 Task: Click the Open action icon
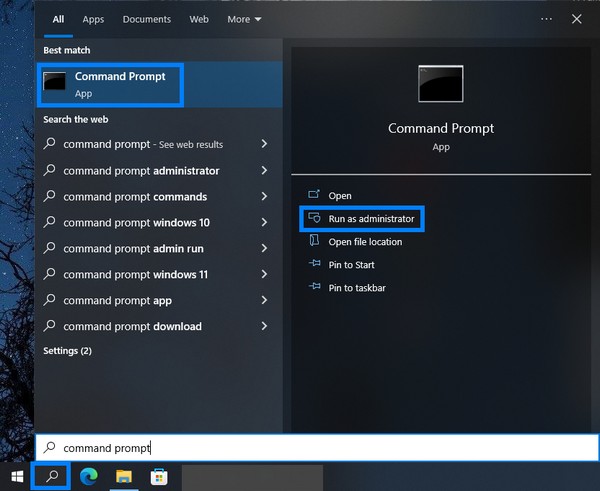tap(314, 195)
